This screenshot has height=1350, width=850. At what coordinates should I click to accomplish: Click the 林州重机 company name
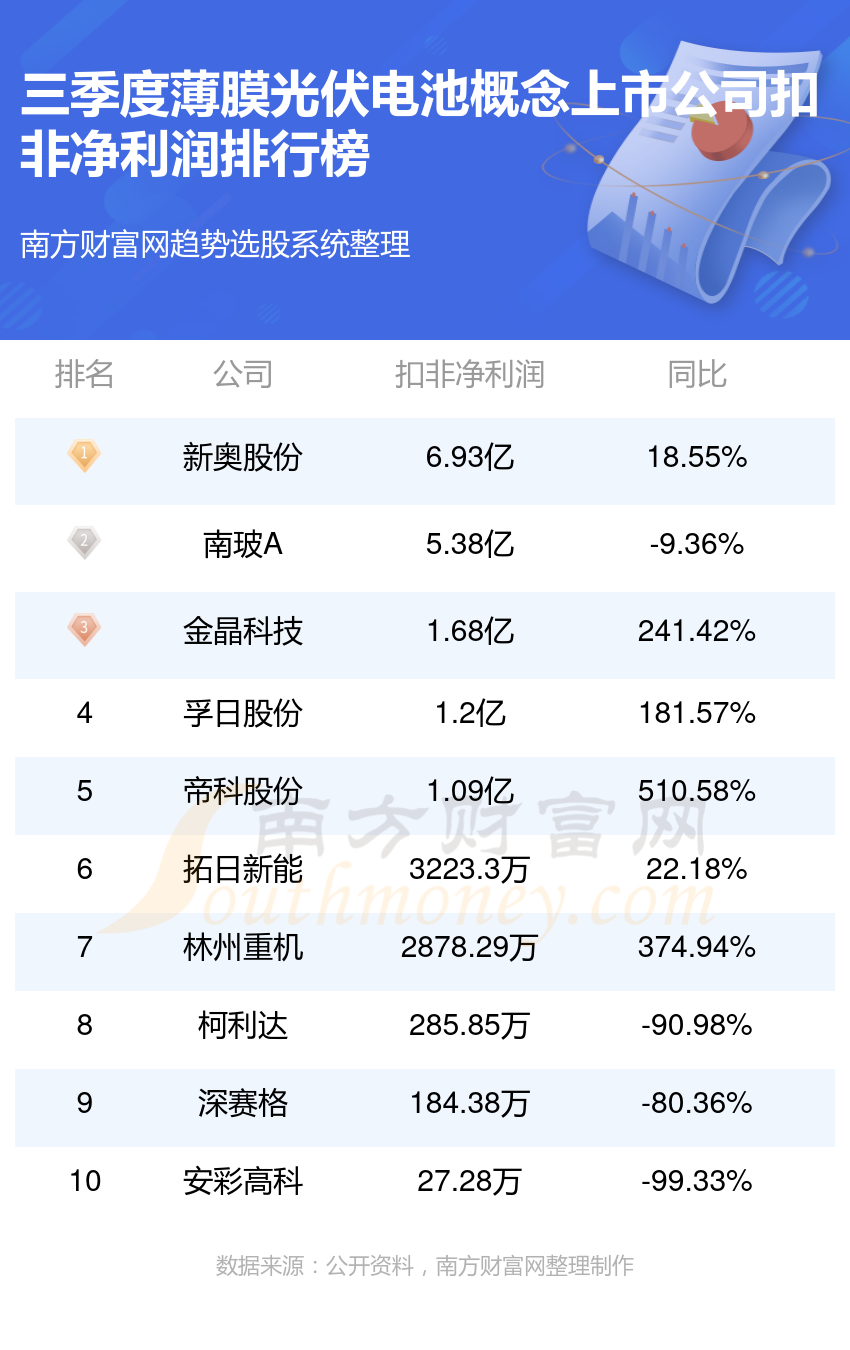pyautogui.click(x=242, y=947)
